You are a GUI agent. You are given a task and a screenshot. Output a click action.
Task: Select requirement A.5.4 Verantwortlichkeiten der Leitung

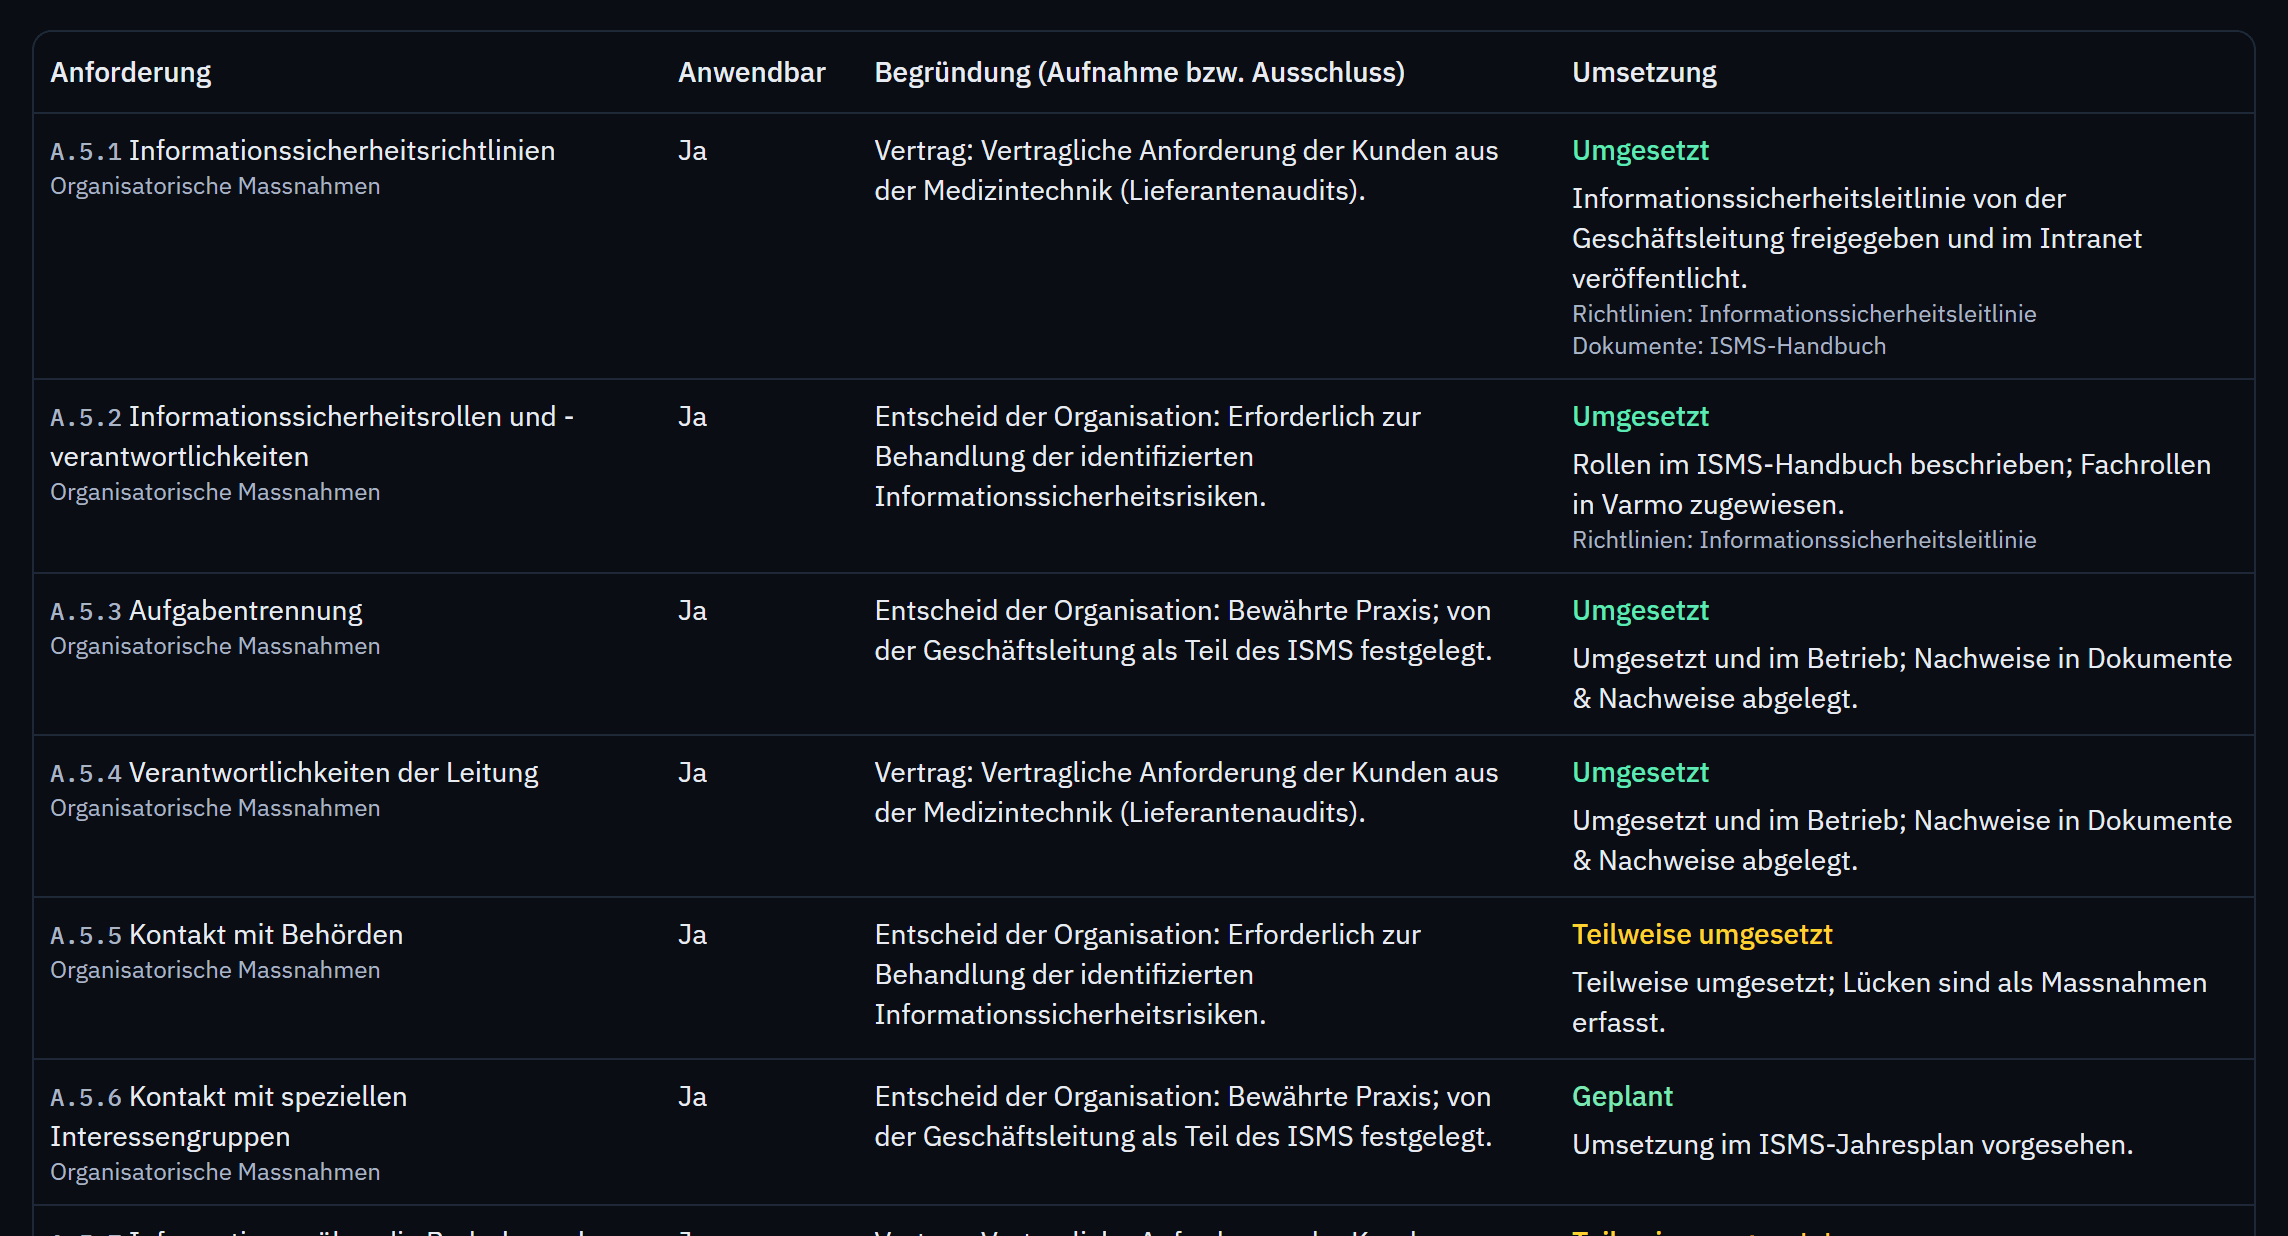(294, 773)
